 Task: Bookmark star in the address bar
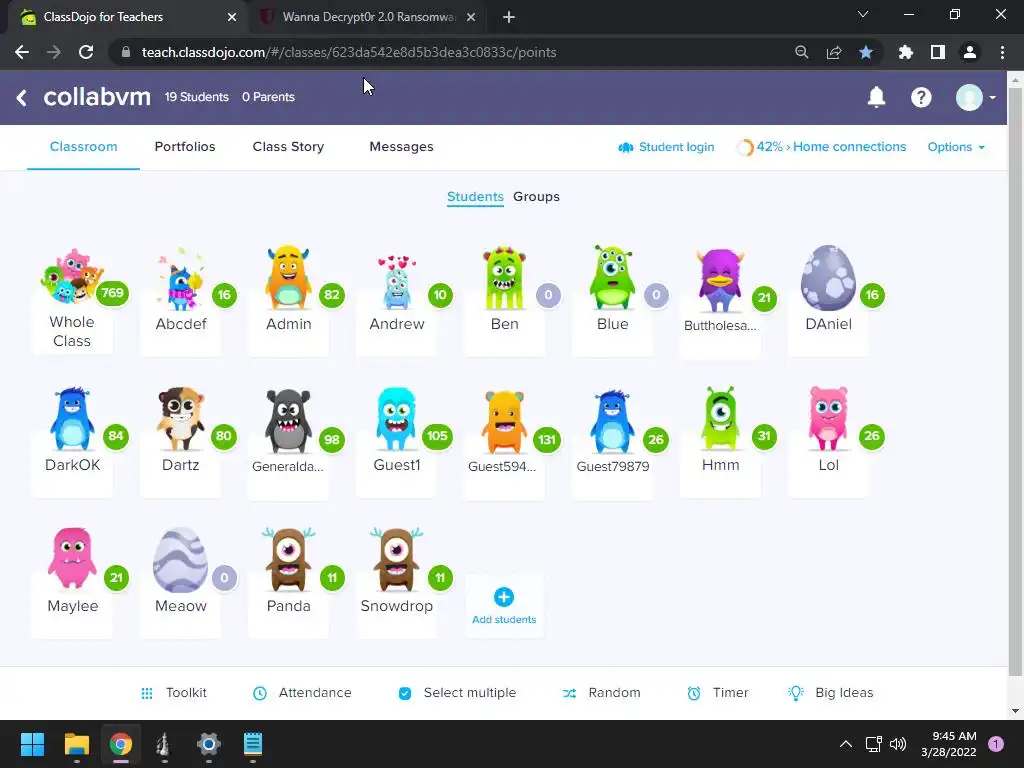click(866, 52)
